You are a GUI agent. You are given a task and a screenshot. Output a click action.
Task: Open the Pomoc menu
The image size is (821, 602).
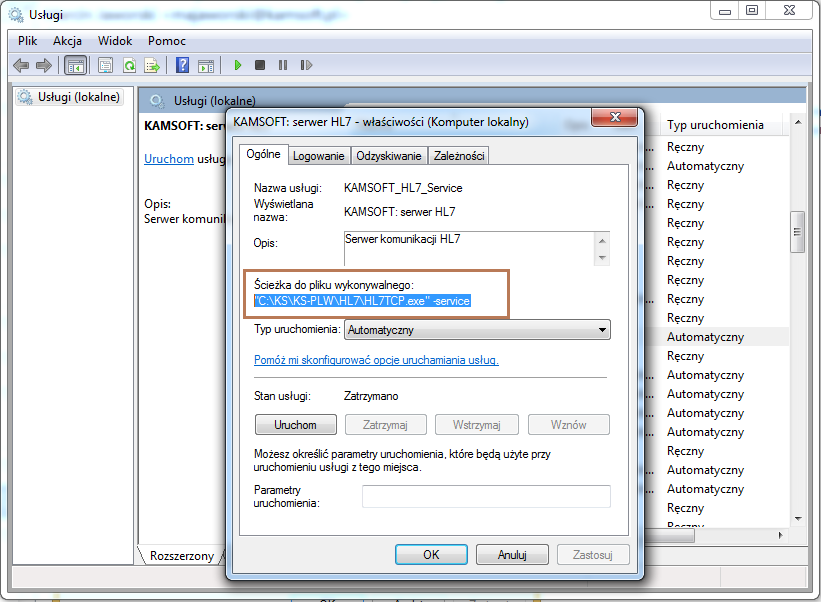tap(167, 41)
